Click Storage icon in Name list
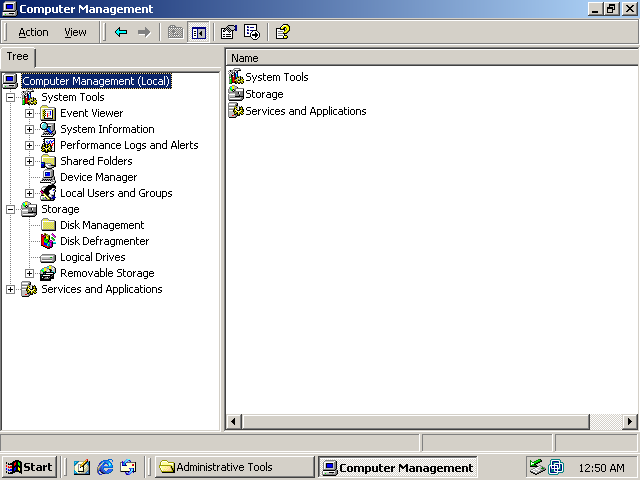This screenshot has height=480, width=640. pyautogui.click(x=236, y=94)
